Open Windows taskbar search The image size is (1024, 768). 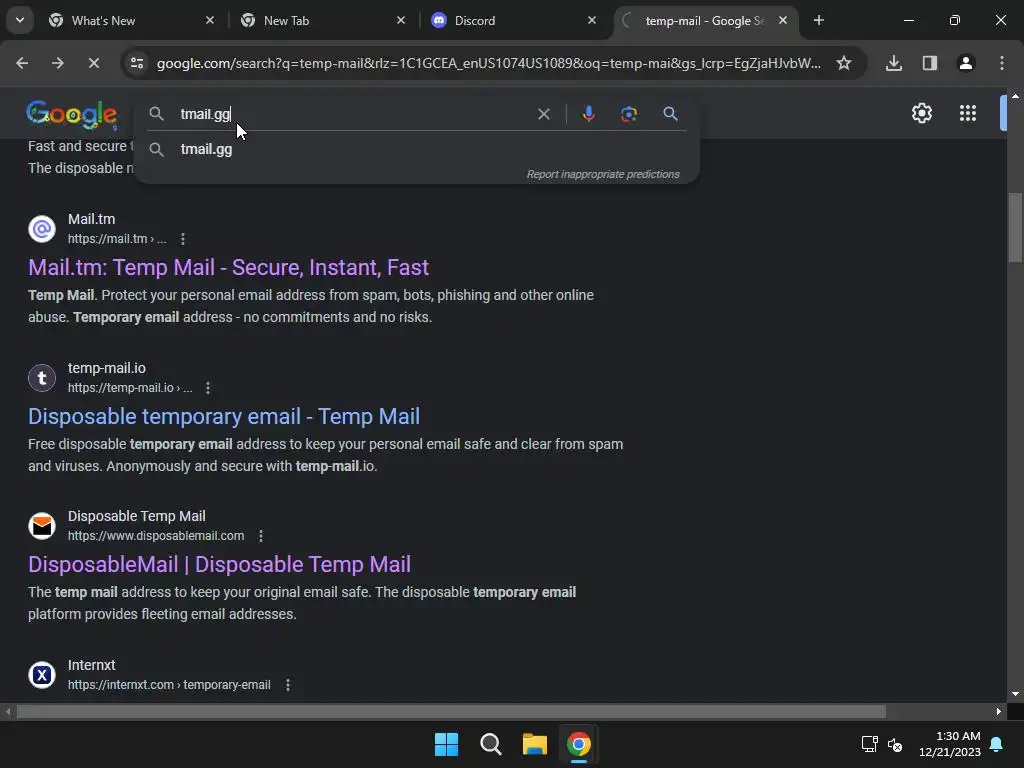[x=490, y=744]
